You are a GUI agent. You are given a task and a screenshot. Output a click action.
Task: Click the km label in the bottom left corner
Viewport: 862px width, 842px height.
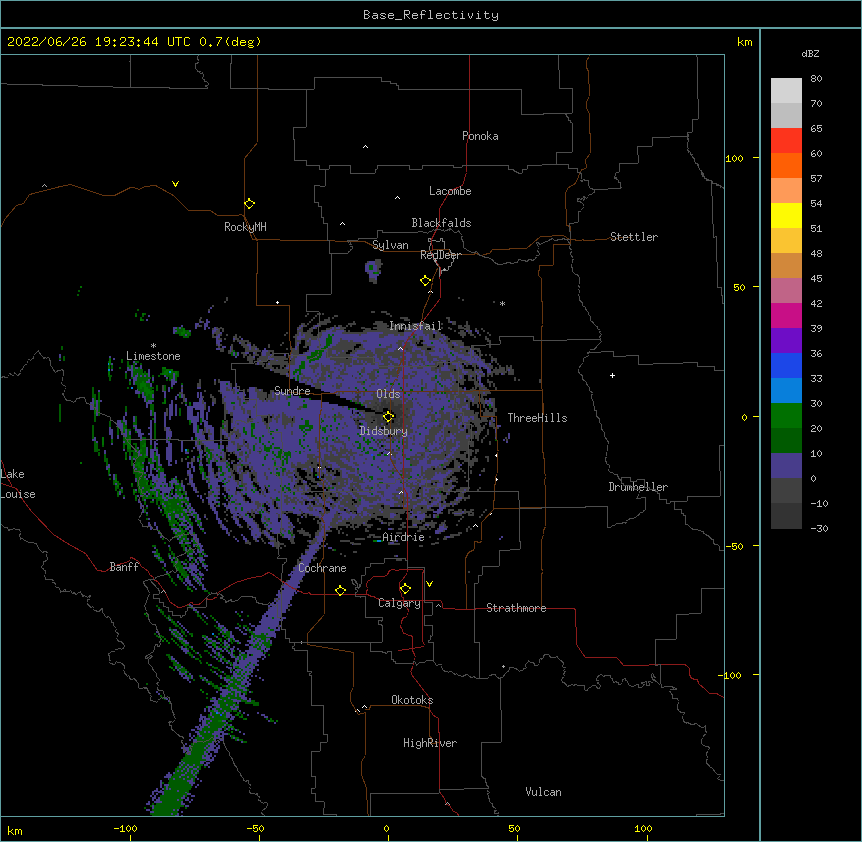[15, 830]
